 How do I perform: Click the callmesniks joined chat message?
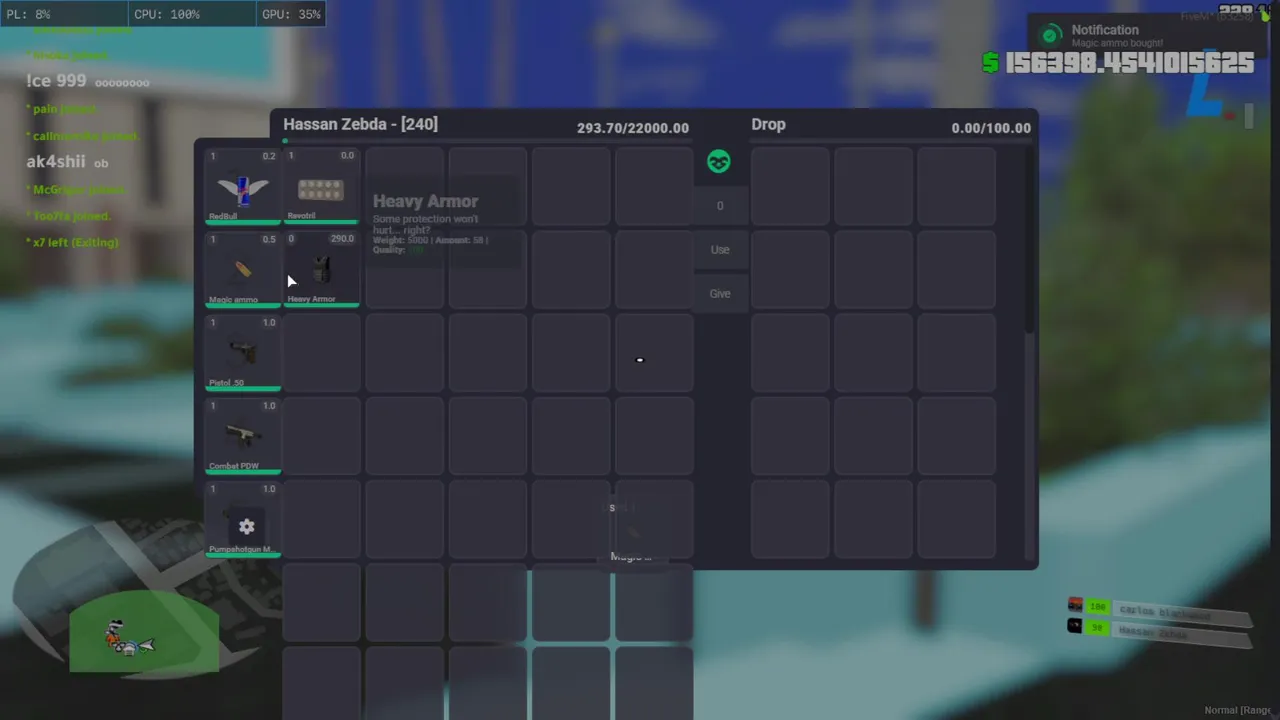click(x=83, y=136)
